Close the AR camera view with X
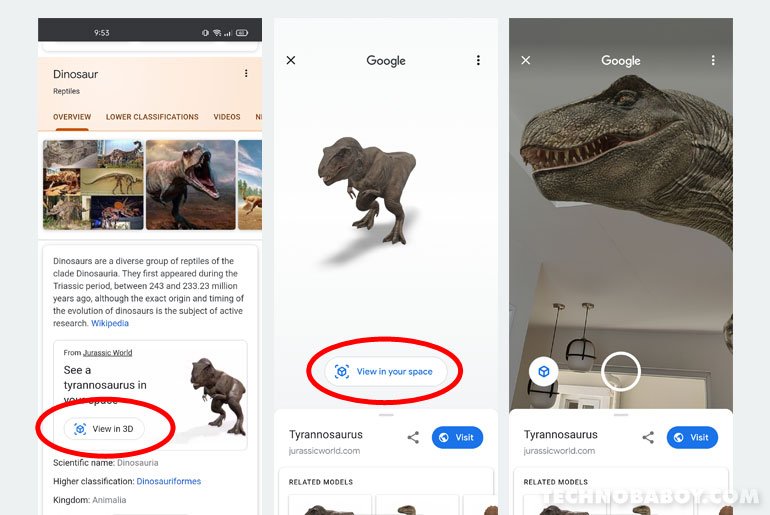This screenshot has height=515, width=770. click(x=525, y=60)
